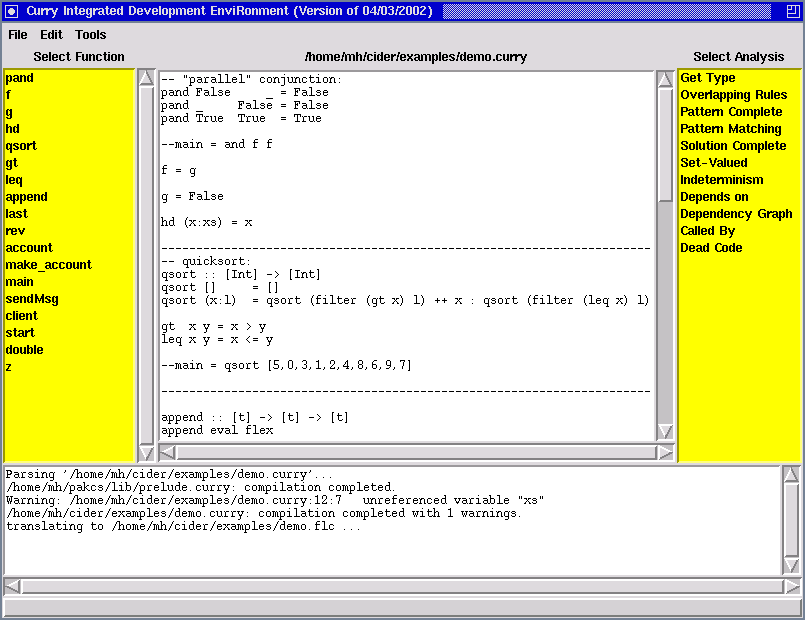
Task: Click the code editor vertical scrollbar thumb
Action: click(665, 145)
